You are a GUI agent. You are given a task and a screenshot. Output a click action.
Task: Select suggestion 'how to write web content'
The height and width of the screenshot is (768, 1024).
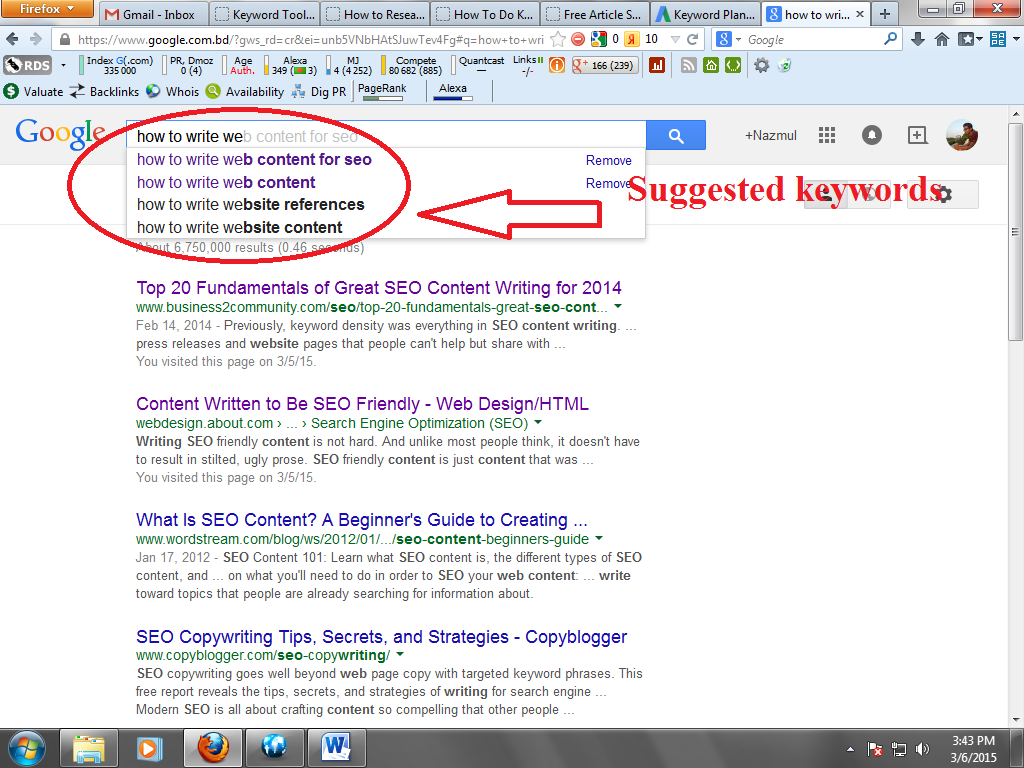coord(226,182)
